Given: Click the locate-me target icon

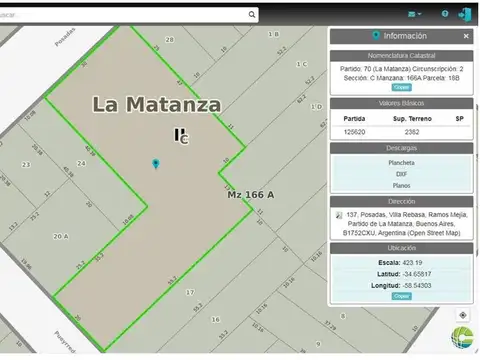Looking at the screenshot, I should 463,315.
